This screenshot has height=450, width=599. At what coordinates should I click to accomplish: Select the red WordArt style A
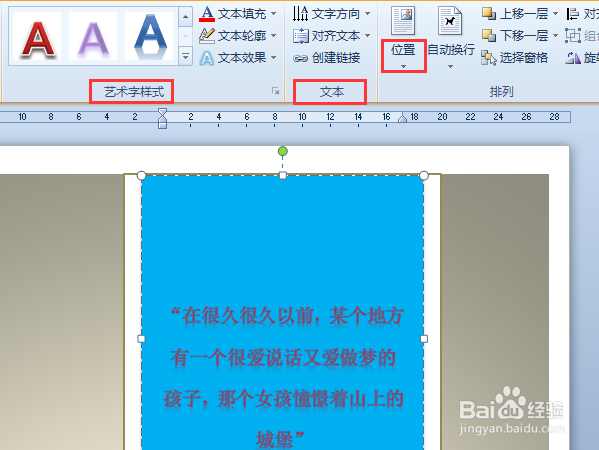pos(37,36)
